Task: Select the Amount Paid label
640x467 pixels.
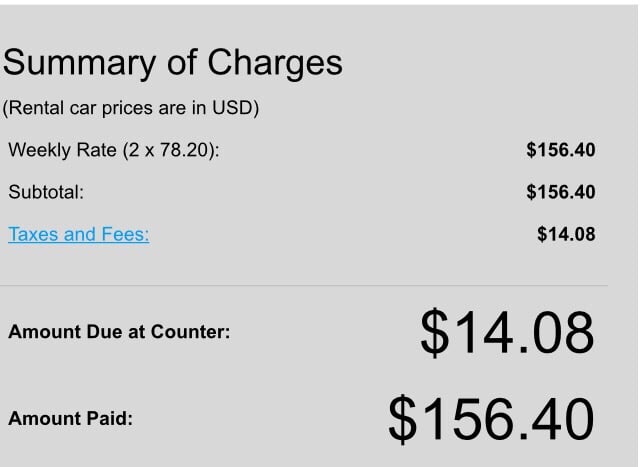Action: pyautogui.click(x=70, y=419)
